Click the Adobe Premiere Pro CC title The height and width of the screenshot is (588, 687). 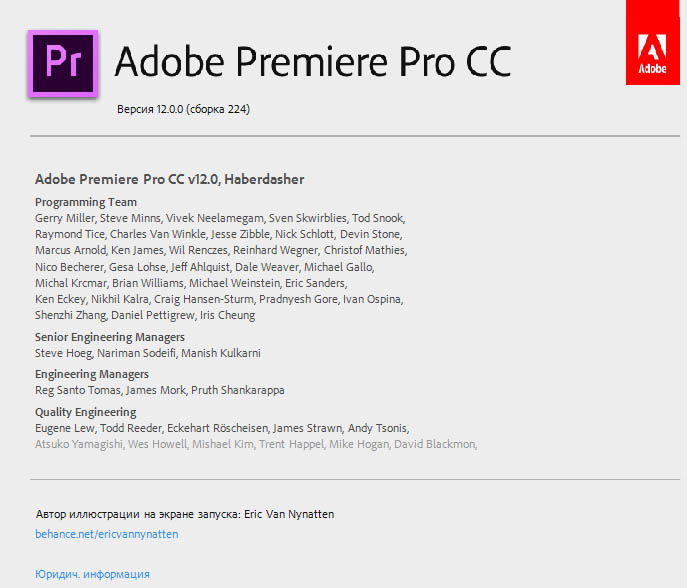(x=313, y=61)
